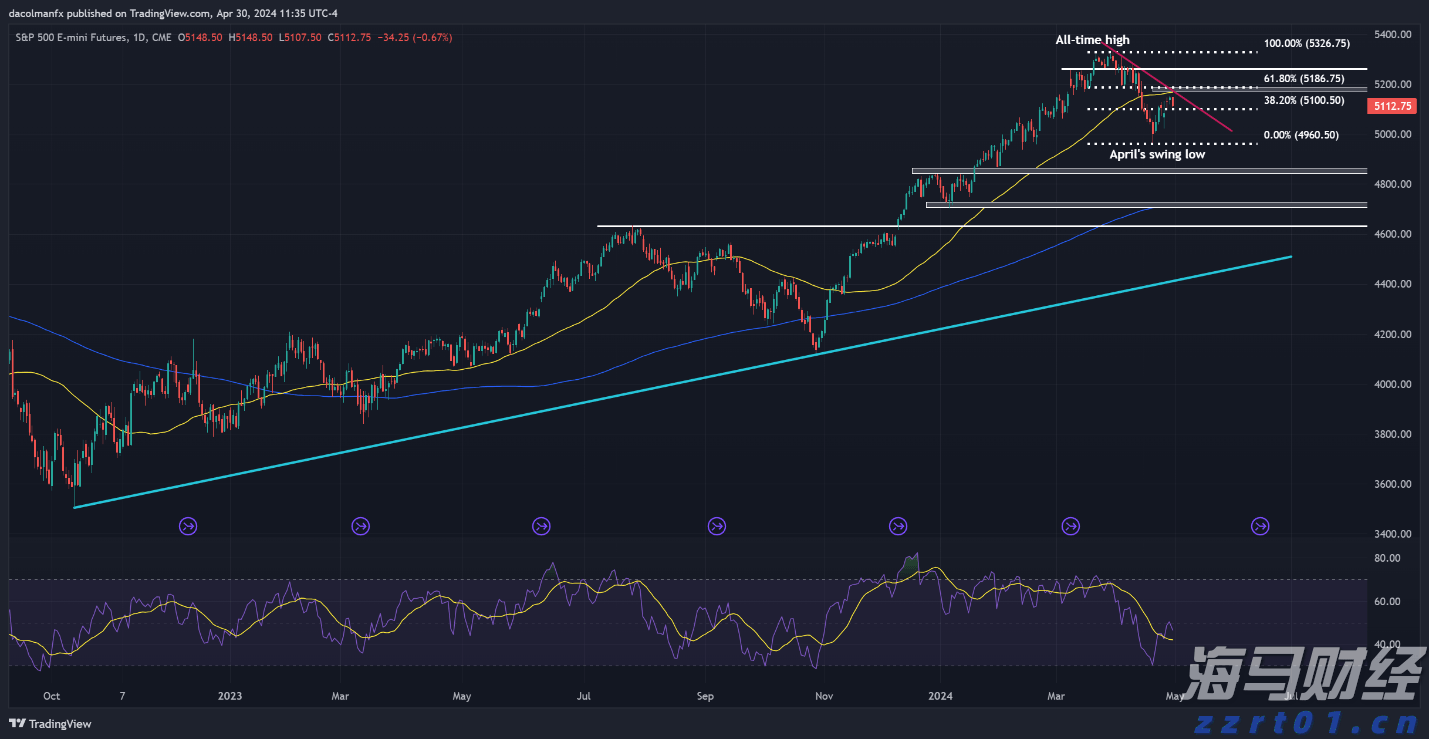The height and width of the screenshot is (739, 1429).
Task: Click the rightmost purple rollover icon
Action: [x=1260, y=525]
